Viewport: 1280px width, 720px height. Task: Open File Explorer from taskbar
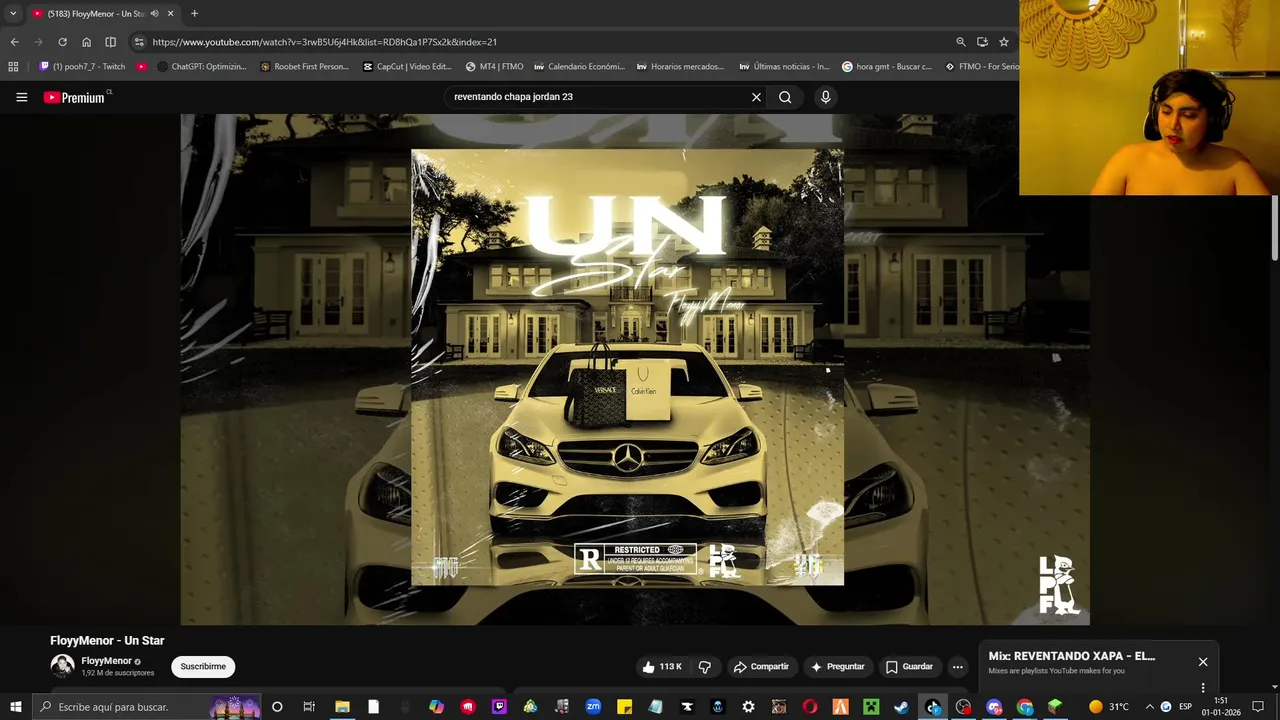(x=342, y=707)
